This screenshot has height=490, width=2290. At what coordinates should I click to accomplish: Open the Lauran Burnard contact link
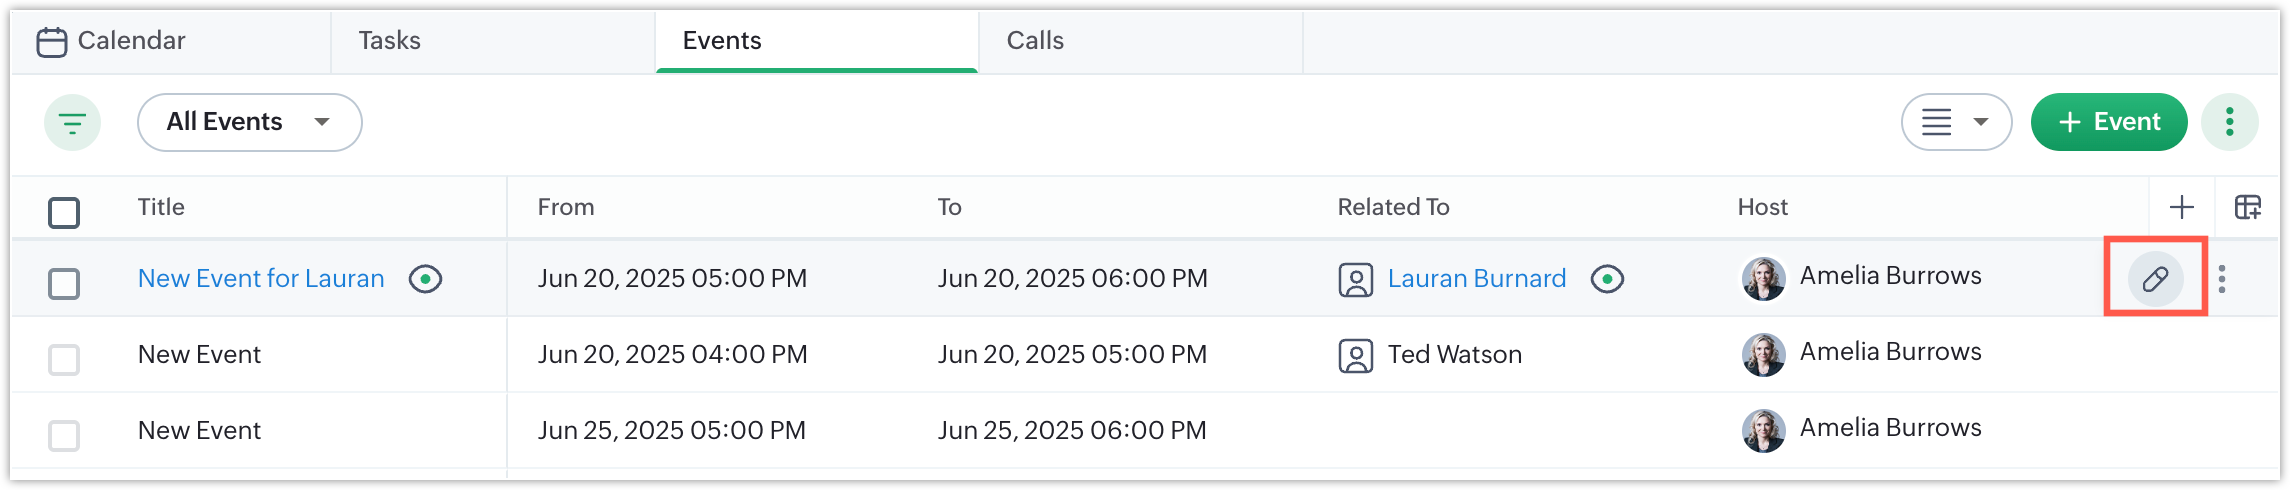click(1476, 279)
